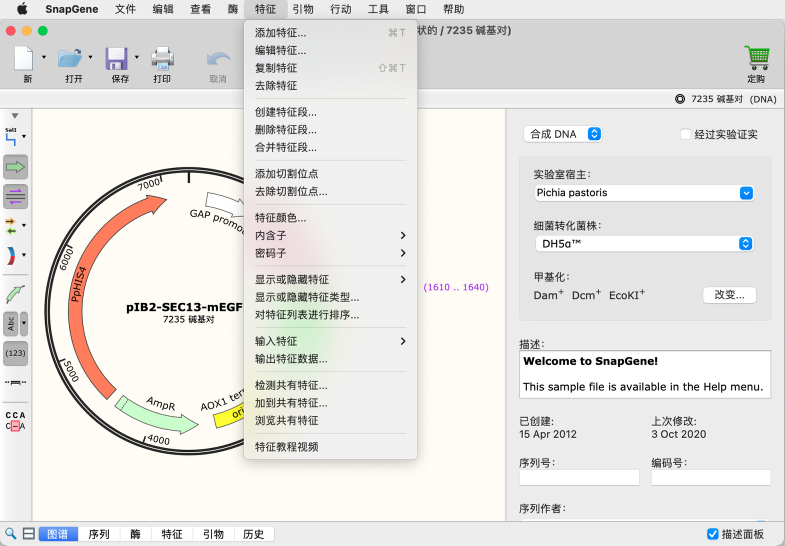The height and width of the screenshot is (546, 785).
Task: Choose 检测共有特征... menu item
Action: 330,385
